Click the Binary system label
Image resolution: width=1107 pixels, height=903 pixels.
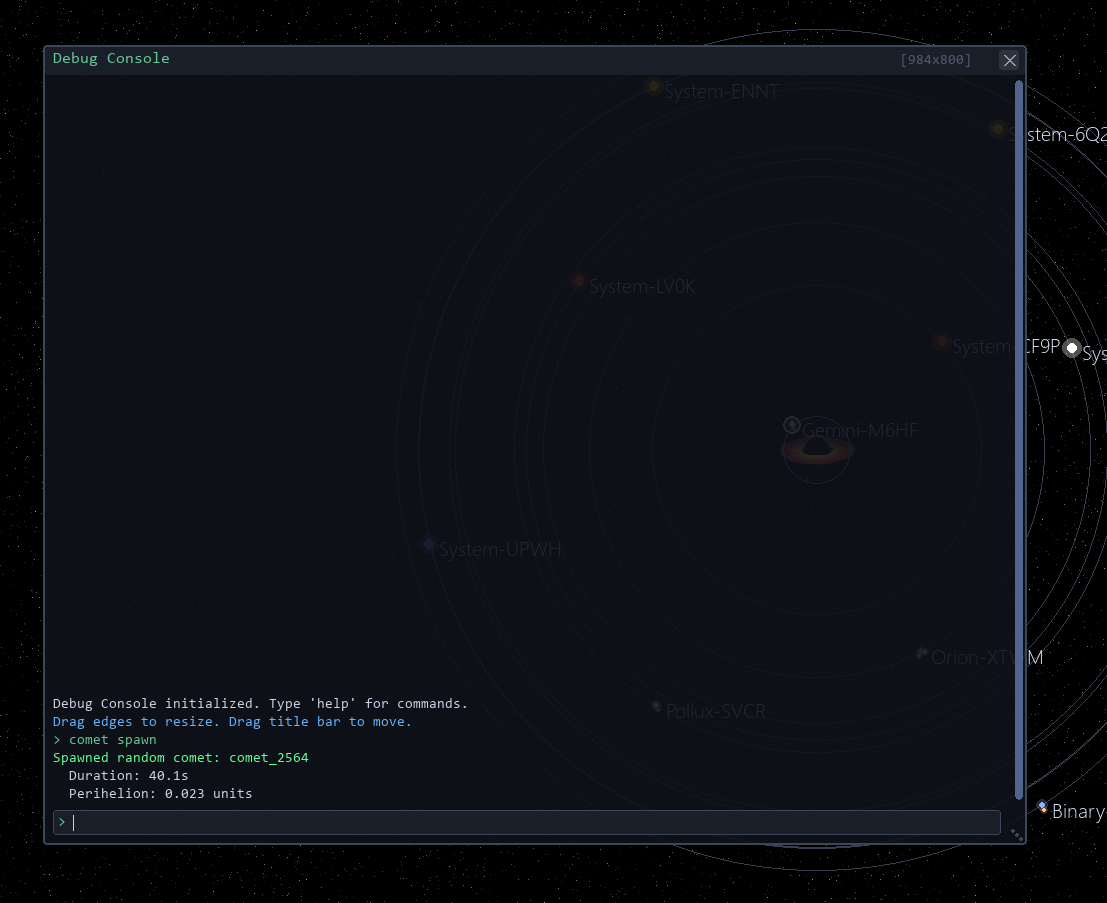[1079, 812]
